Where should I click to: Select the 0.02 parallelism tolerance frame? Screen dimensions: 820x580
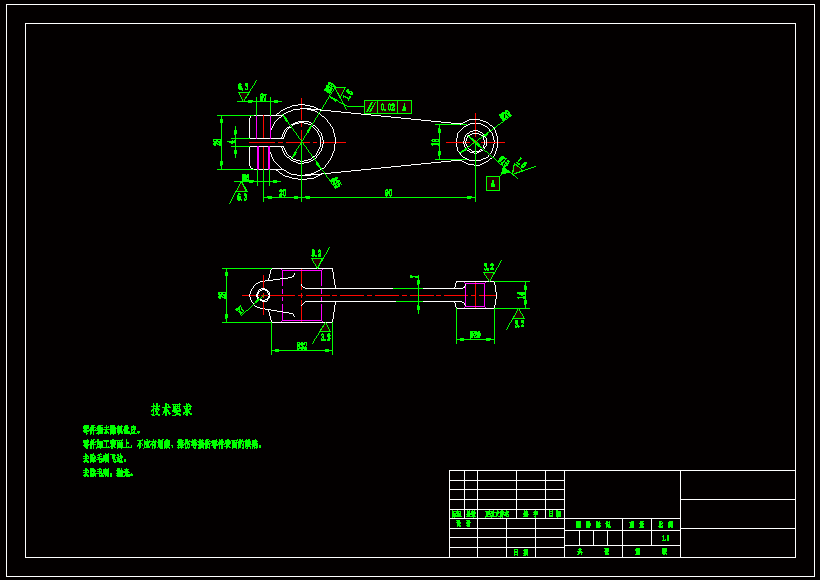coord(388,107)
